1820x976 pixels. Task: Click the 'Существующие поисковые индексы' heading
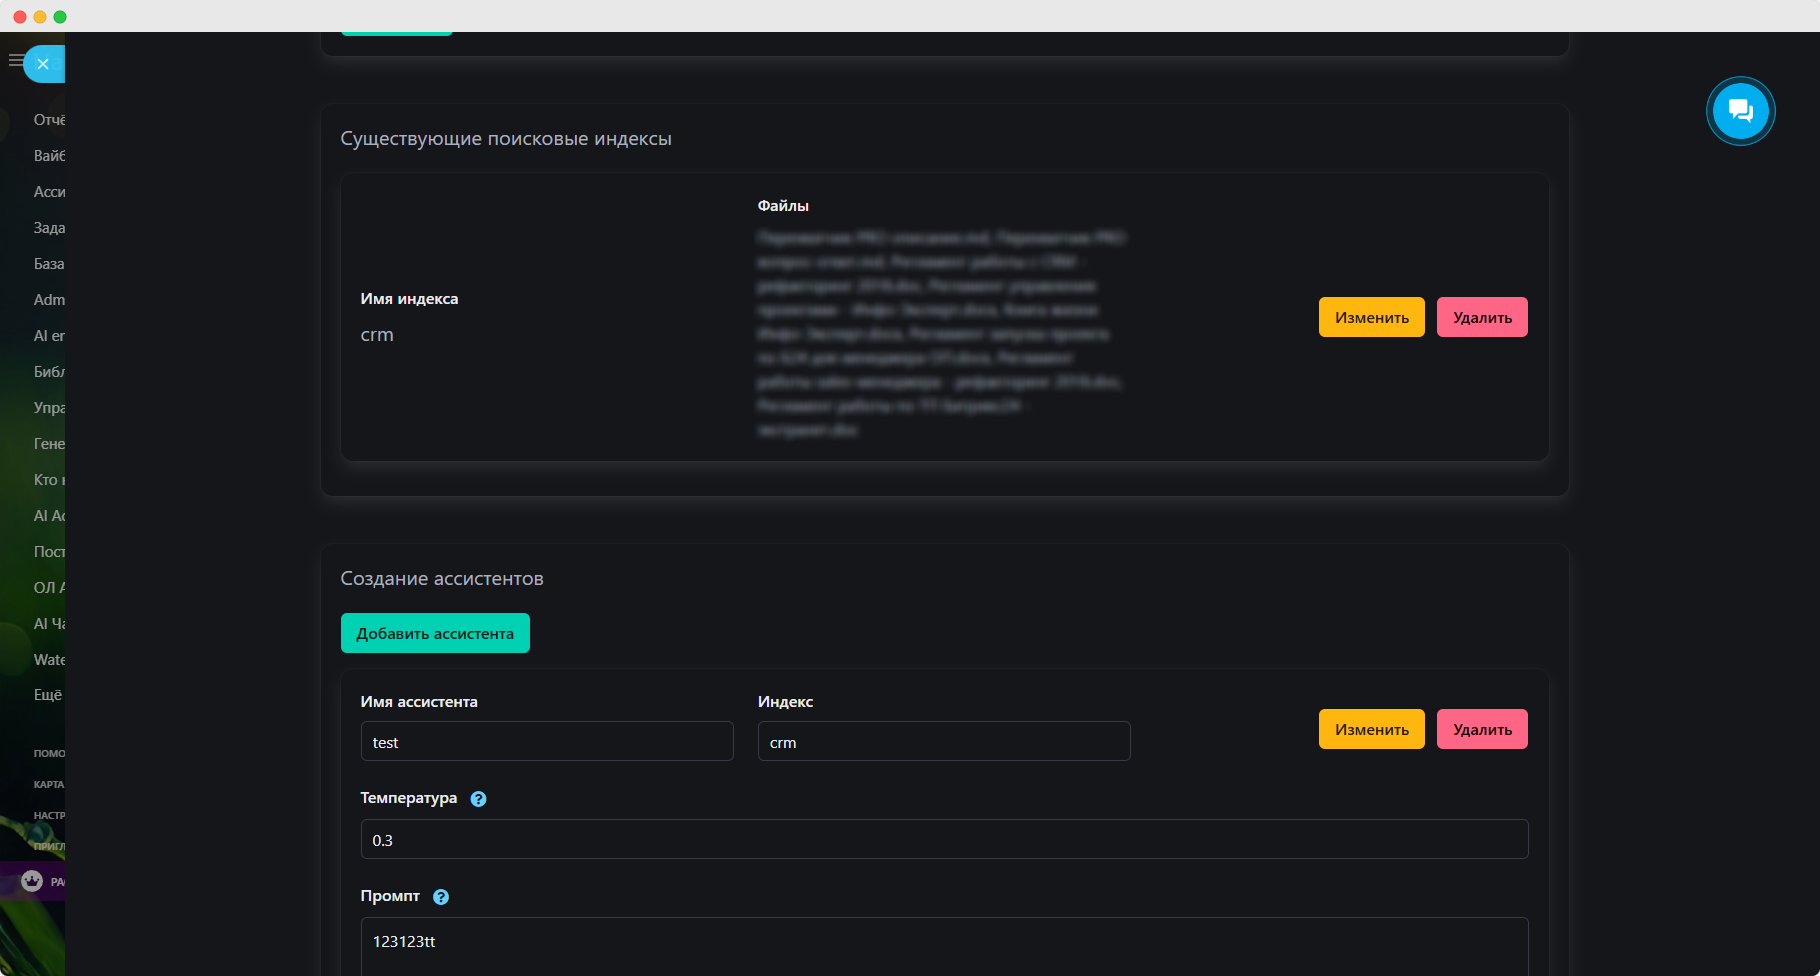(506, 139)
